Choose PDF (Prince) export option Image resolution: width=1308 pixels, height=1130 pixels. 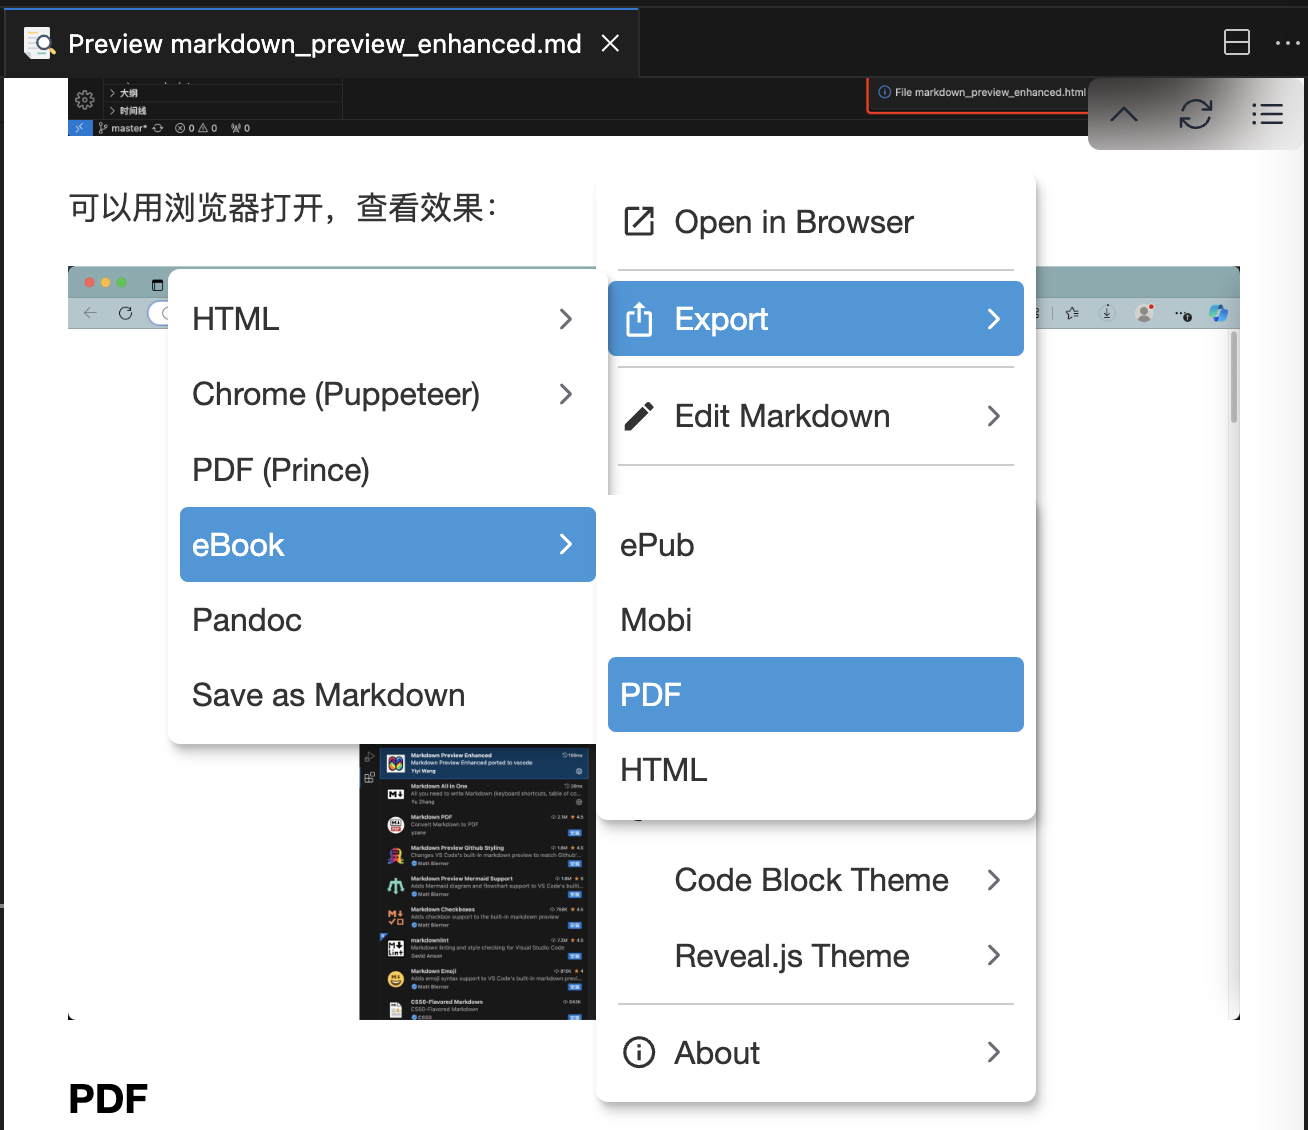point(388,469)
